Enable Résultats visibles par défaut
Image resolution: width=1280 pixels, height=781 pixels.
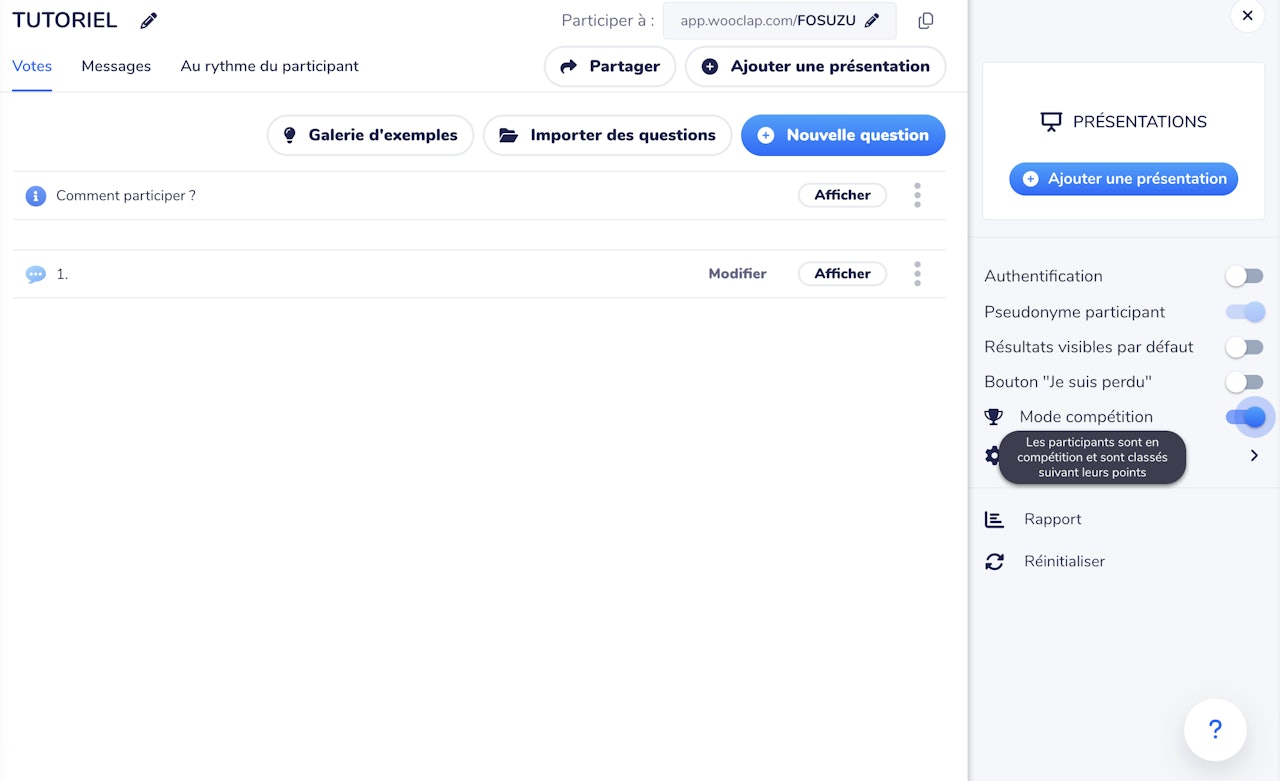click(1244, 346)
